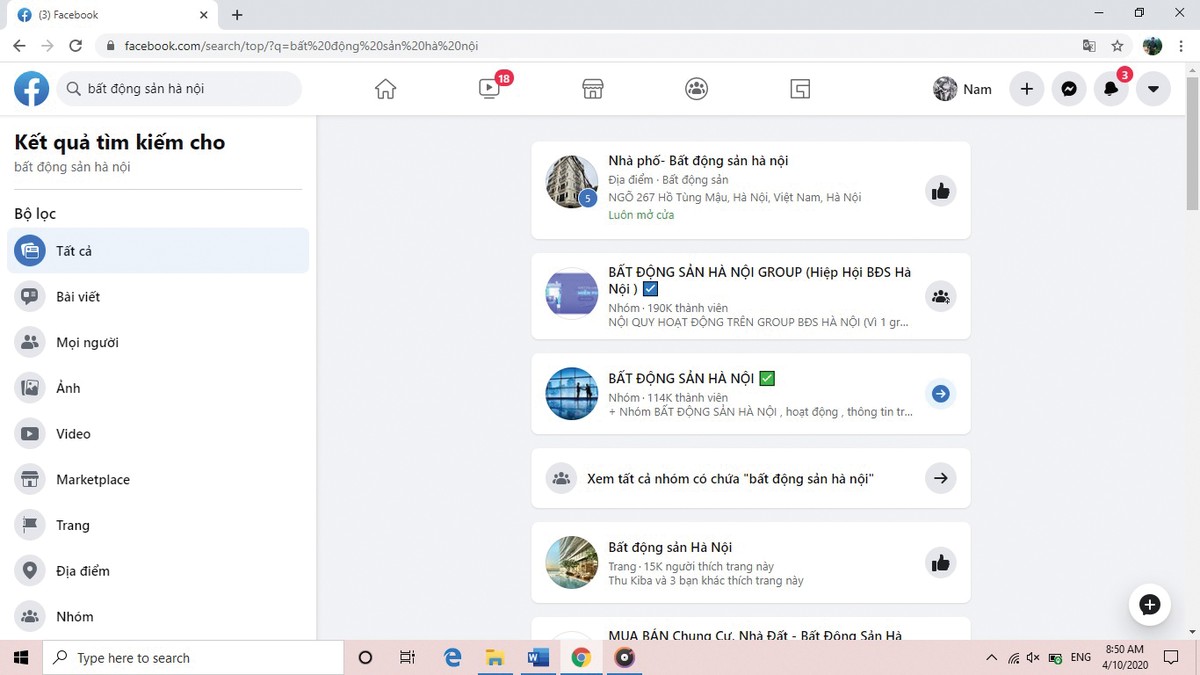Click the floating new message button
This screenshot has width=1200, height=675.
(1150, 604)
